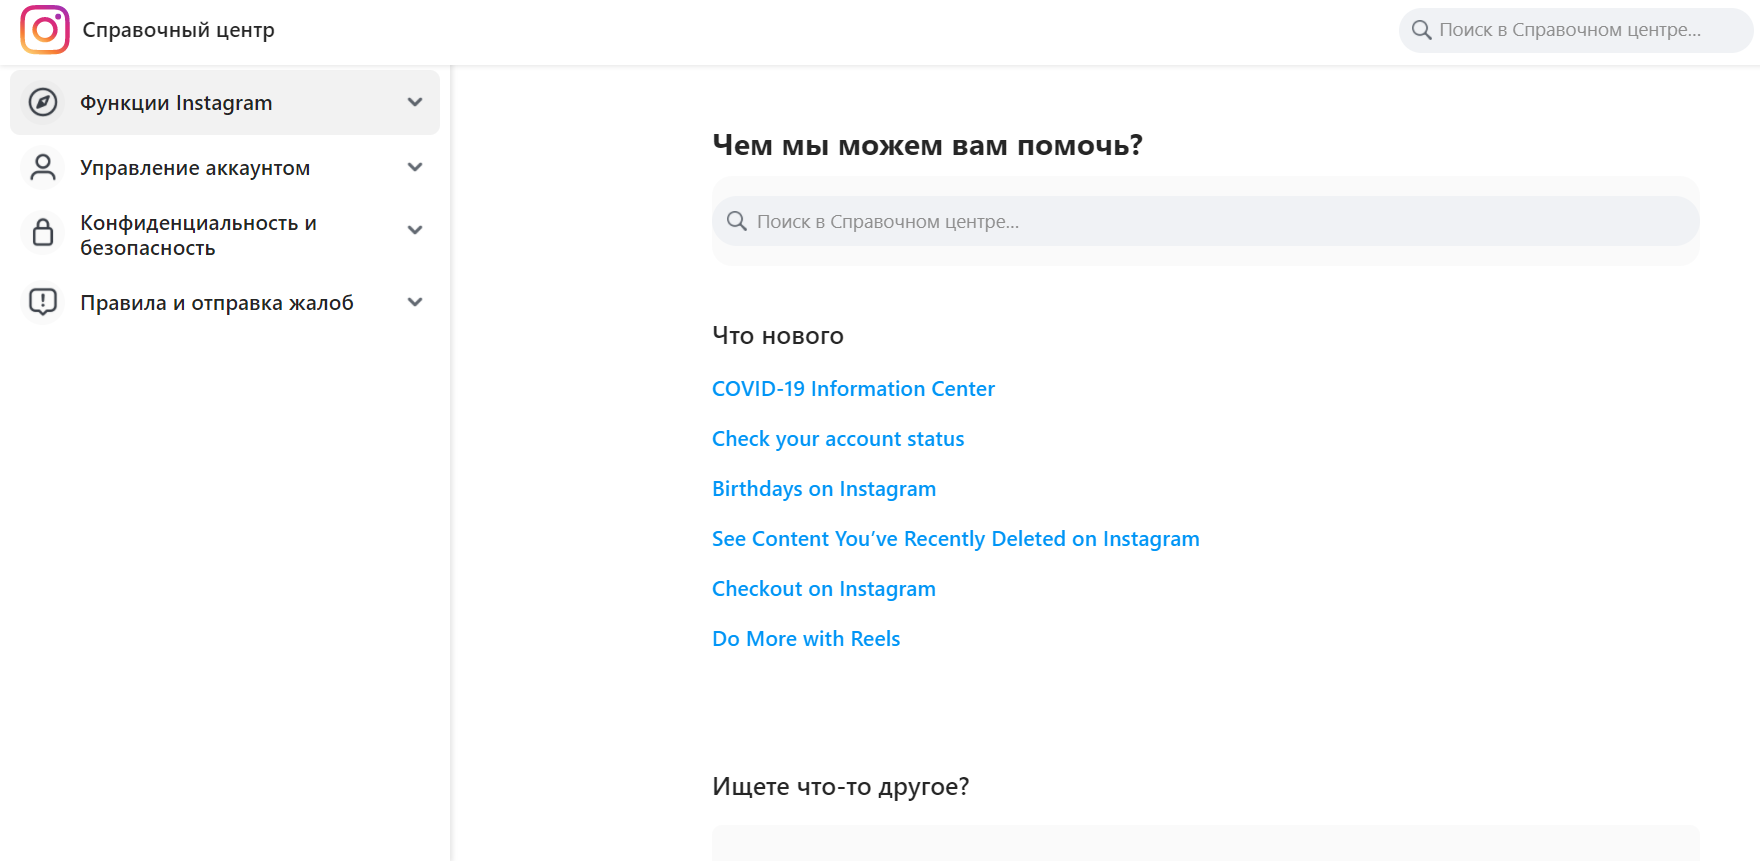The width and height of the screenshot is (1760, 861).
Task: Open the Check your account status link
Action: point(838,439)
